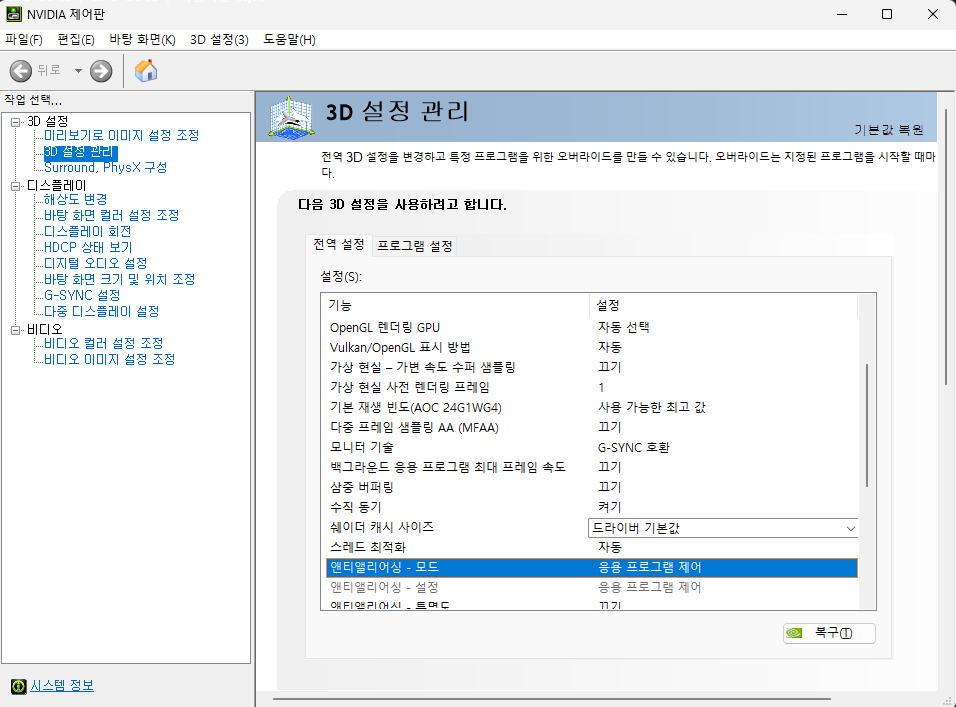The width and height of the screenshot is (956, 707).
Task: Select the Vulkan/OpenGL 표시 방법 row
Action: pos(591,347)
